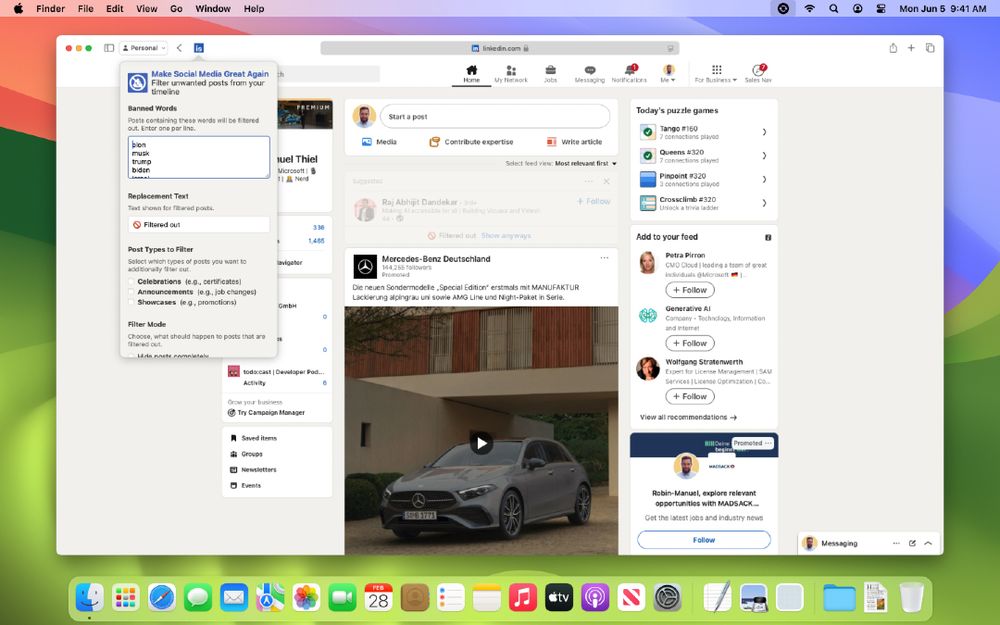Follow Wolfgang Stratenwerth
Image resolution: width=1000 pixels, height=625 pixels.
690,397
